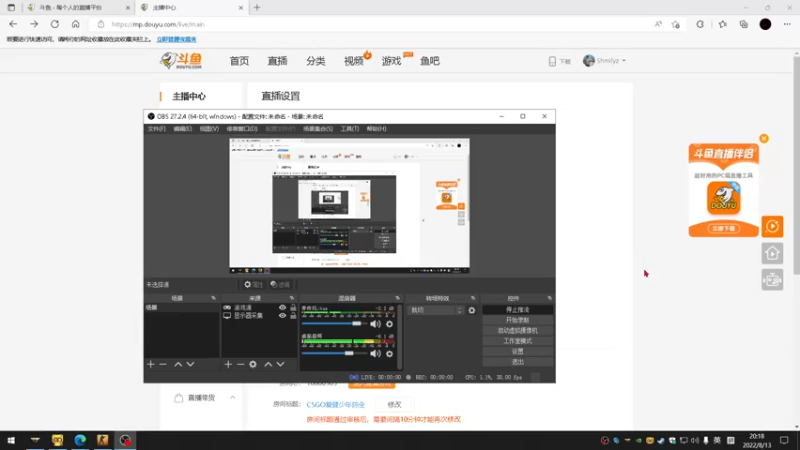Toggle the lock on the display capture source
The image size is (800, 450).
tap(293, 316)
